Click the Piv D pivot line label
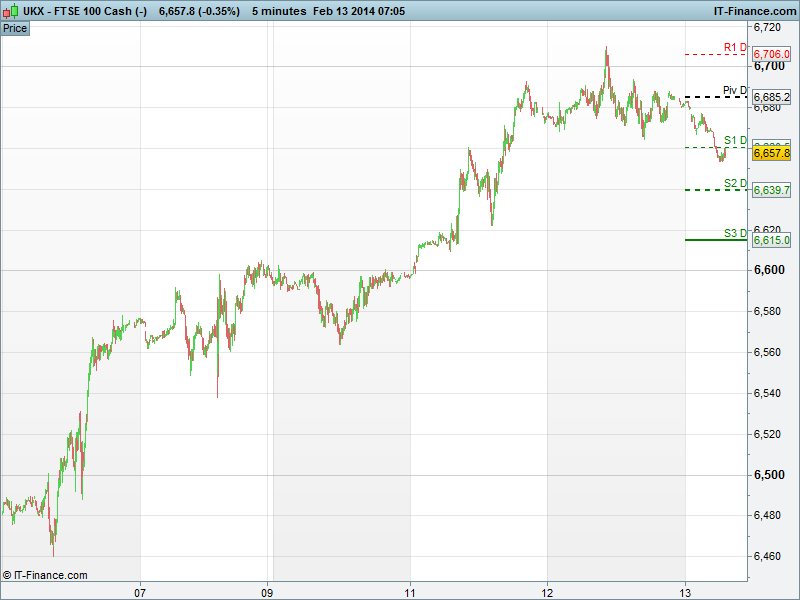The image size is (800, 600). coord(735,90)
